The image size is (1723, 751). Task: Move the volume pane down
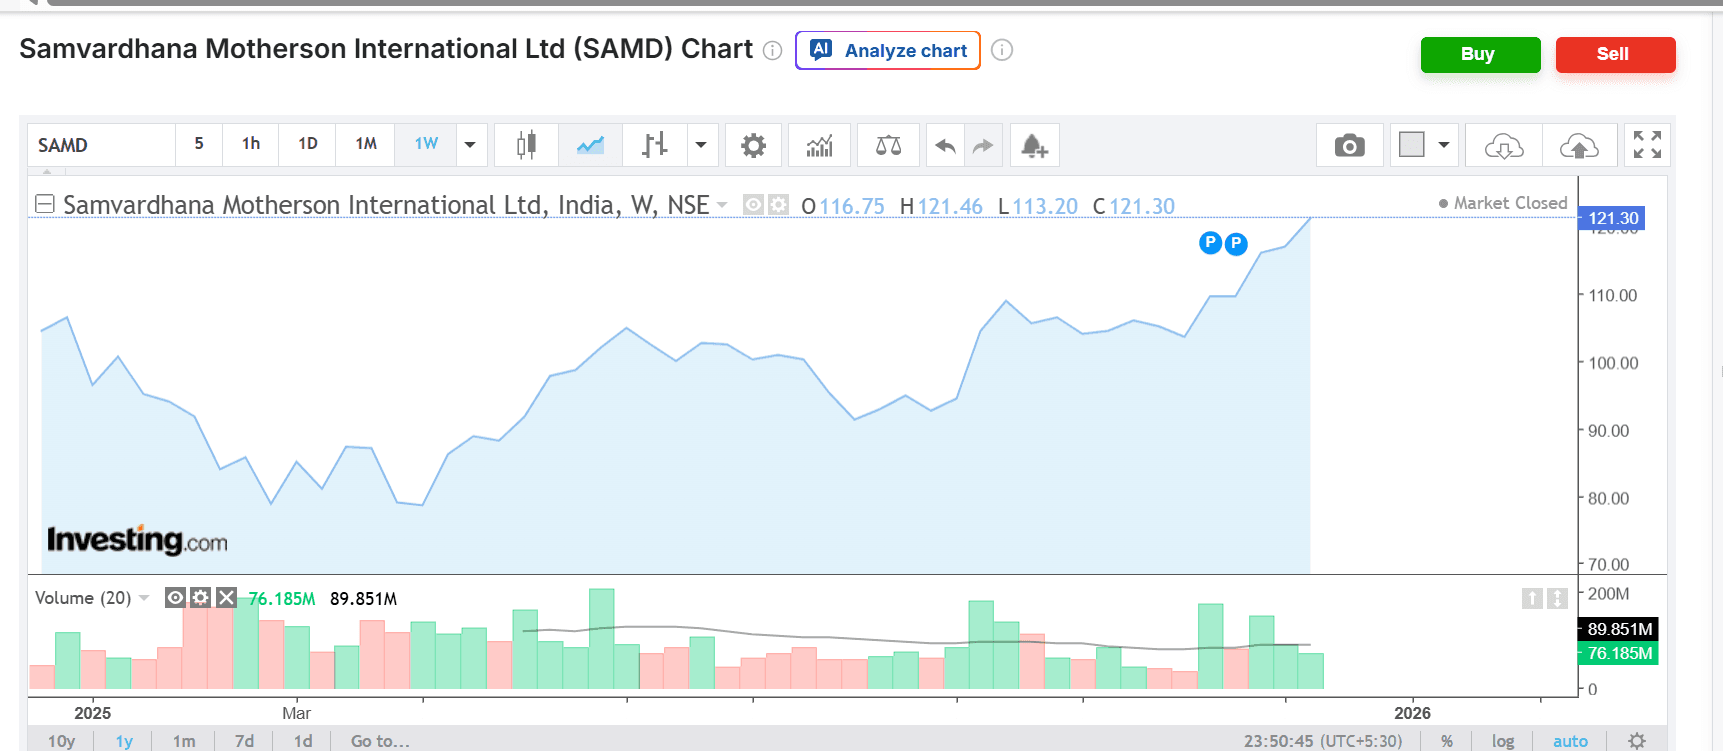pos(1557,598)
